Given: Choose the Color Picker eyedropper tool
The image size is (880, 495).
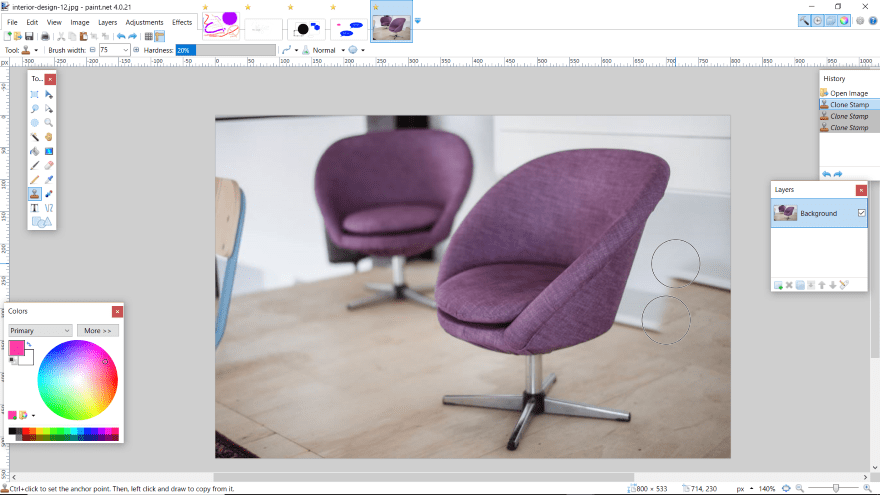Looking at the screenshot, I should (48, 179).
